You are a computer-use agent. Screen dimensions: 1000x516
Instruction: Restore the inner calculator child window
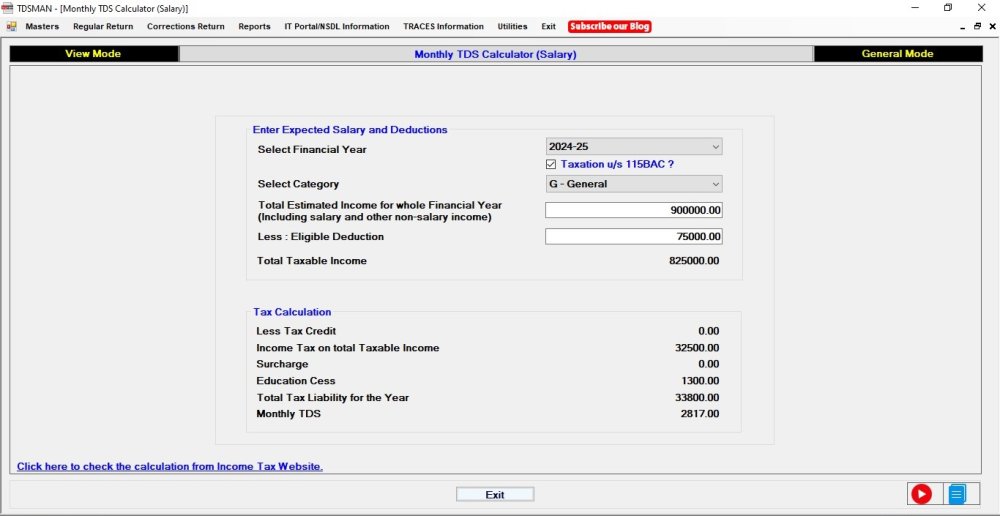click(977, 27)
